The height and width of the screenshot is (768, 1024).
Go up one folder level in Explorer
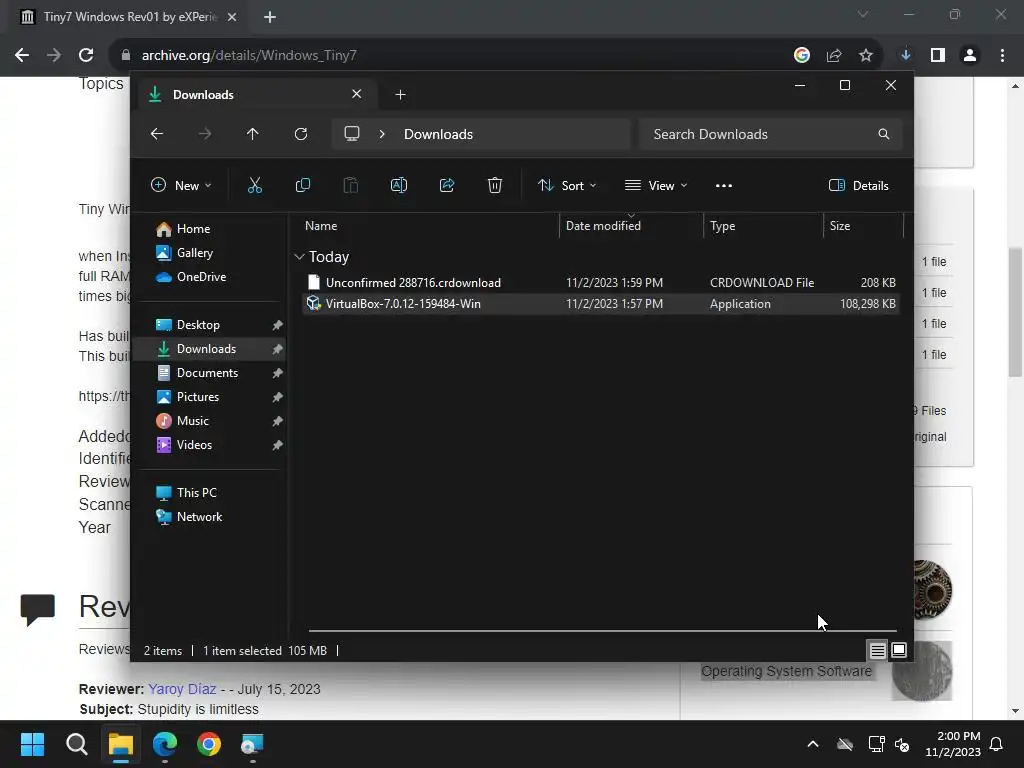[253, 134]
